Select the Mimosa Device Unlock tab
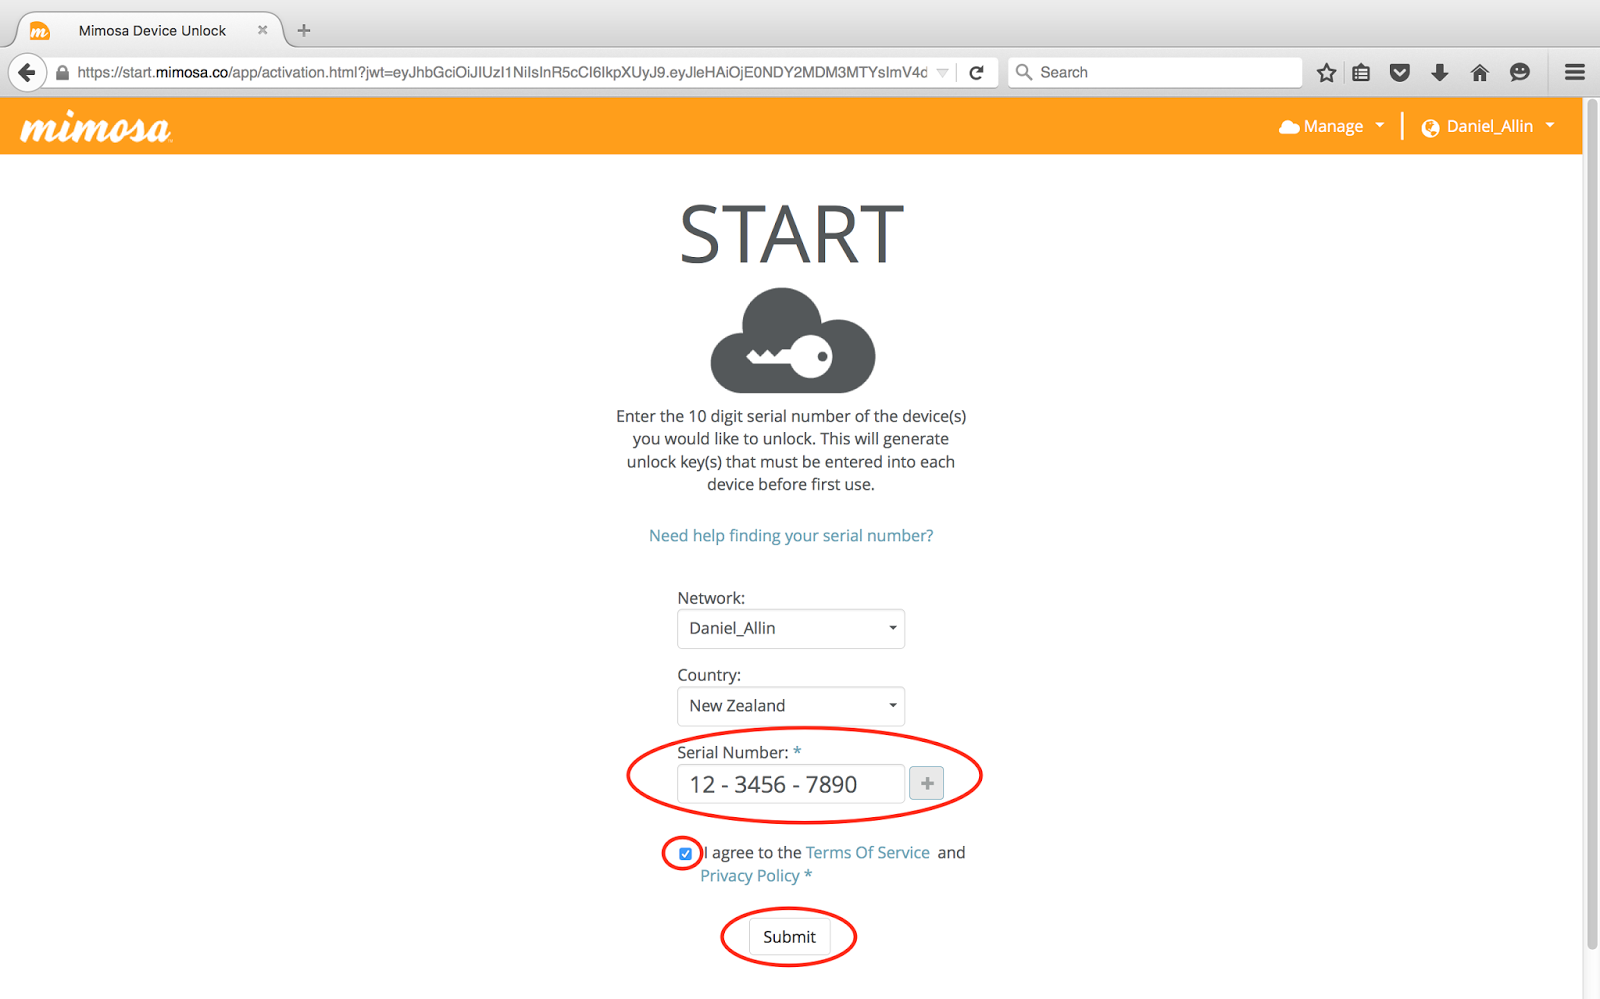This screenshot has height=999, width=1600. point(152,30)
